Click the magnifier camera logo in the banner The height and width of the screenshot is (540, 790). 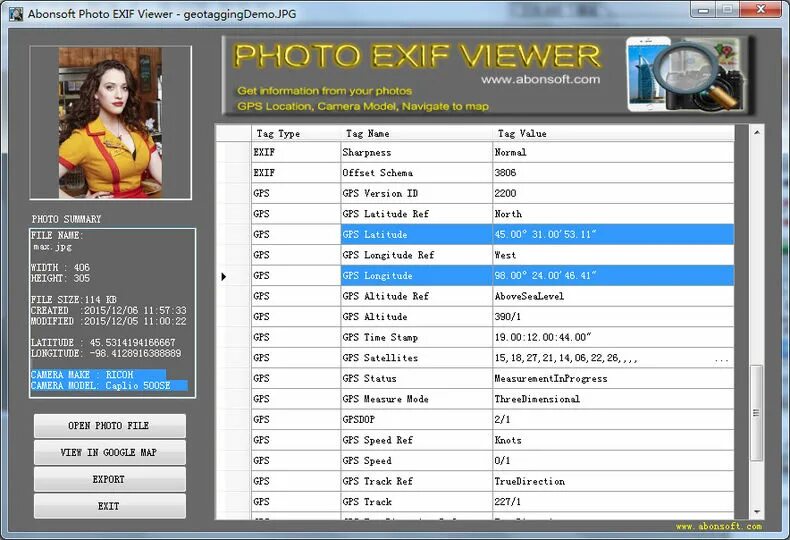pyautogui.click(x=686, y=75)
